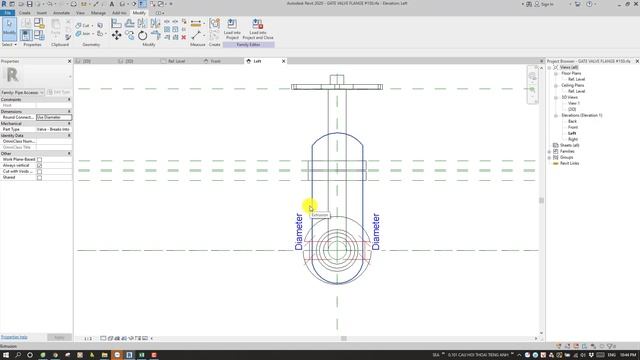The image size is (640, 360).
Task: Click the Round Connector Dimension value field
Action: (x=54, y=117)
